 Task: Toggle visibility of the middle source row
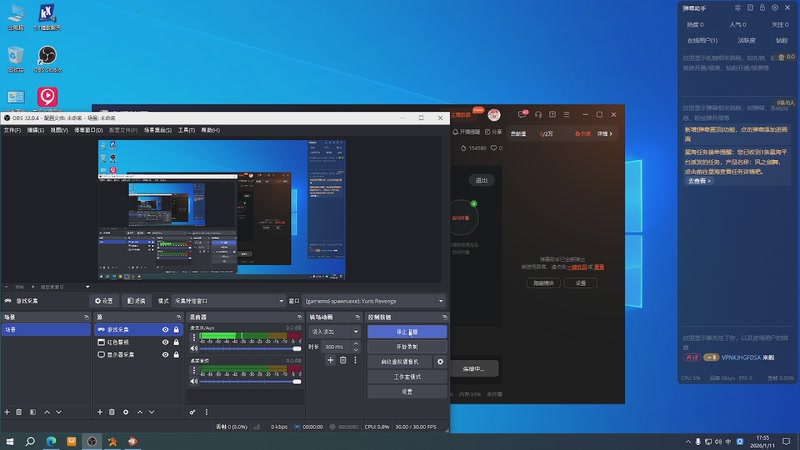click(x=165, y=342)
